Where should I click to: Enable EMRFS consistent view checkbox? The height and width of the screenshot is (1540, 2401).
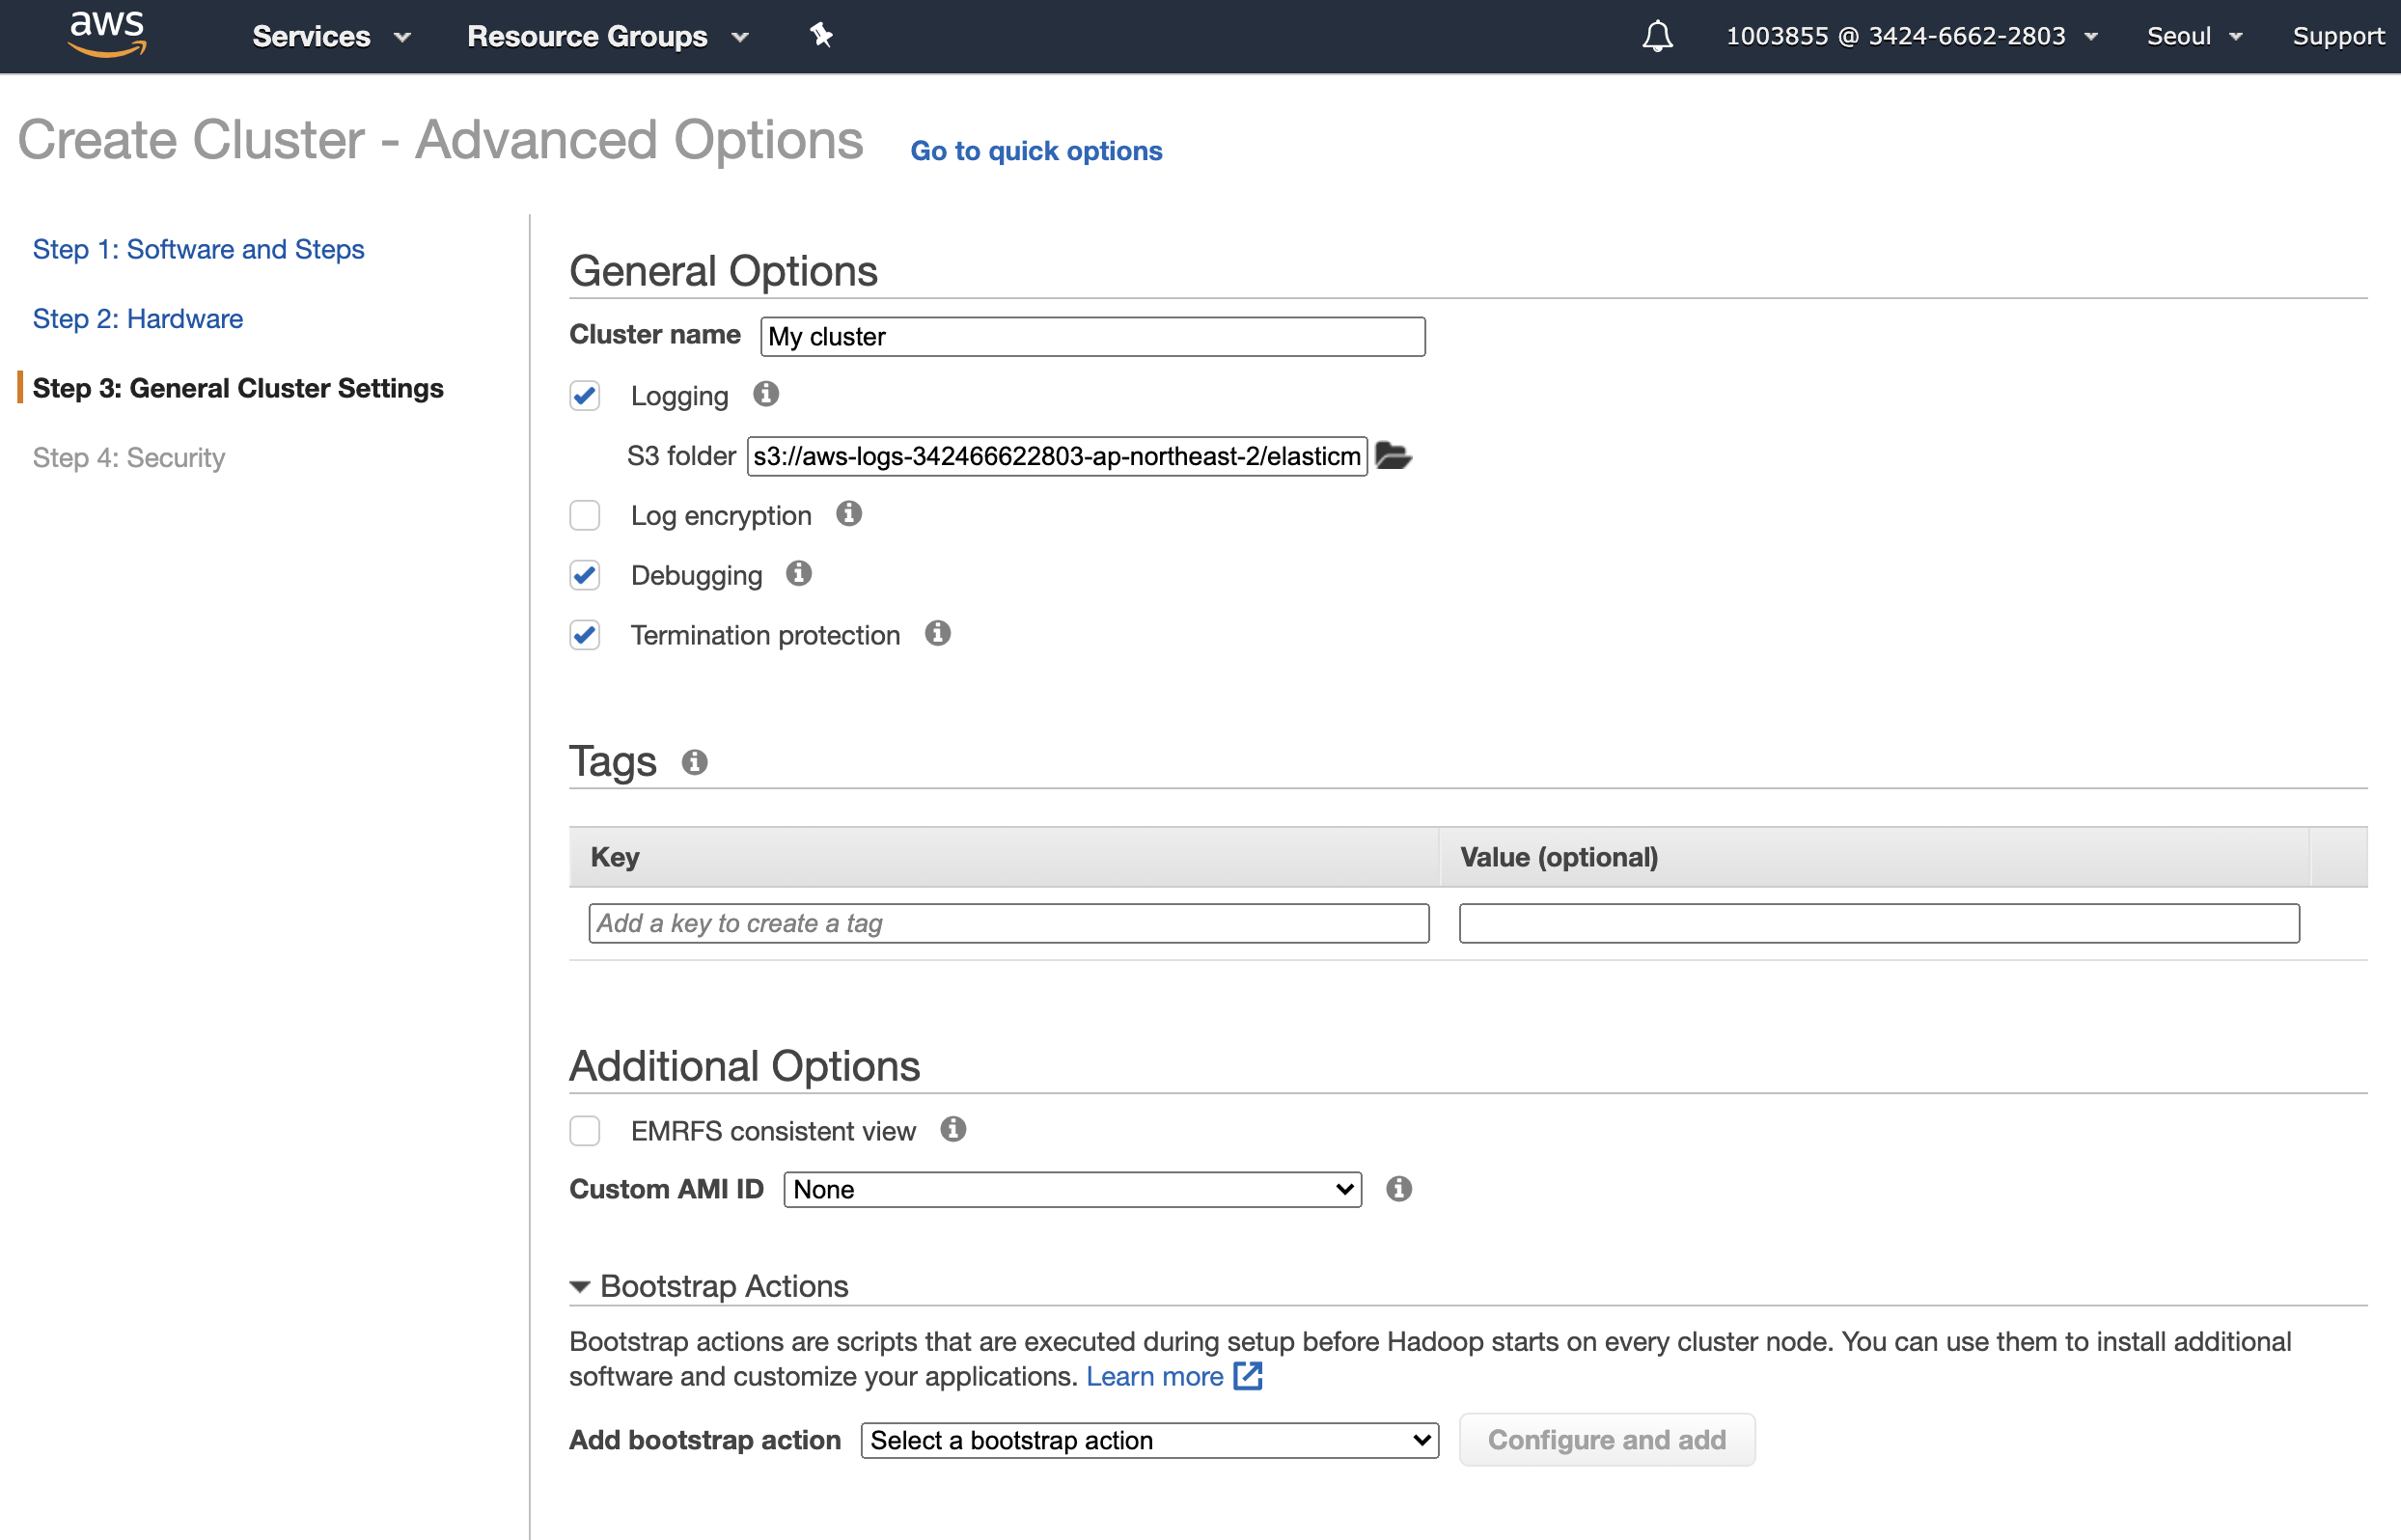click(x=585, y=1131)
